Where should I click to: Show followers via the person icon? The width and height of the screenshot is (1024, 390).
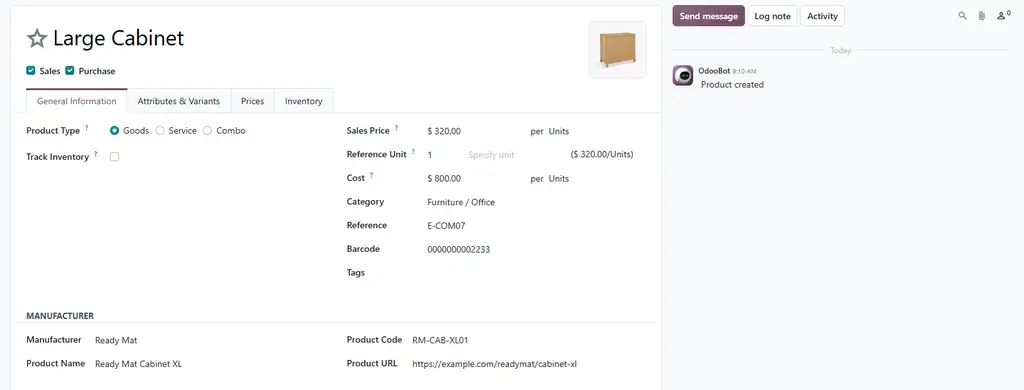click(x=1004, y=16)
